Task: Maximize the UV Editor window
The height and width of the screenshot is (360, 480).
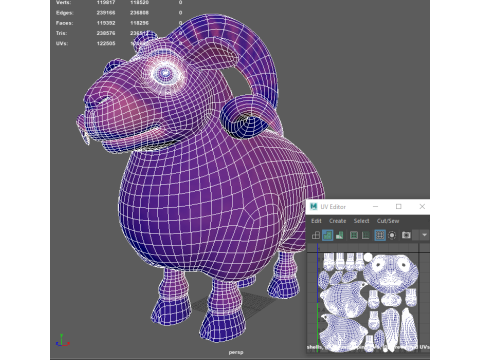Action: [x=399, y=207]
